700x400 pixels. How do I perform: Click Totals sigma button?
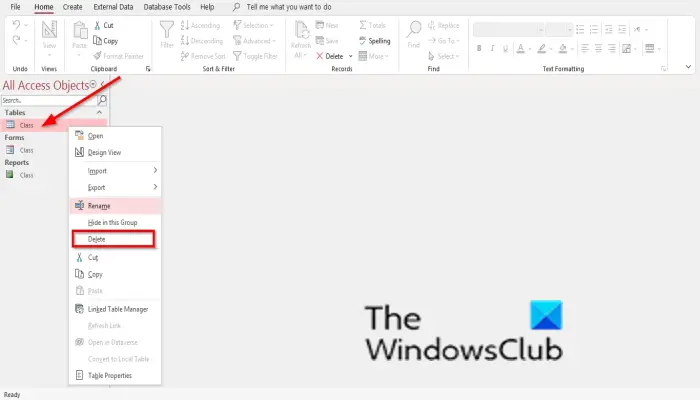[372, 25]
